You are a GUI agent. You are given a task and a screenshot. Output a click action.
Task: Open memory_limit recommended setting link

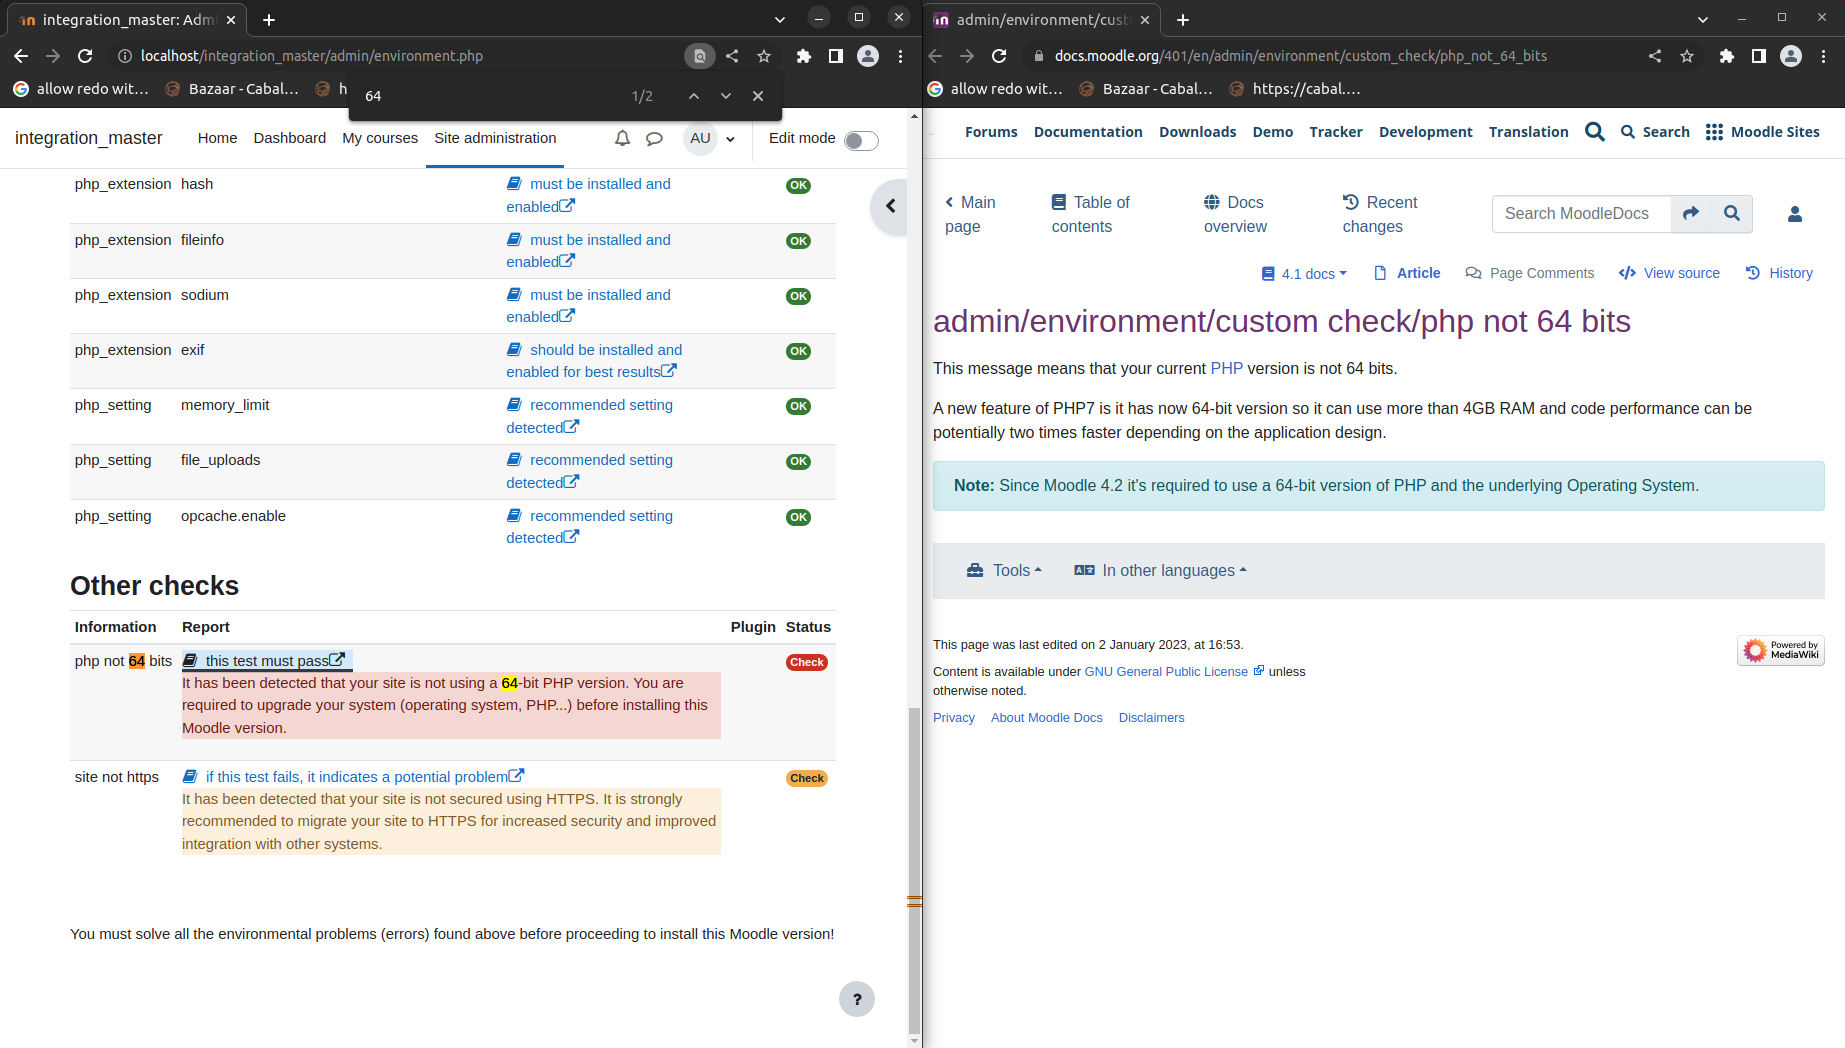589,416
